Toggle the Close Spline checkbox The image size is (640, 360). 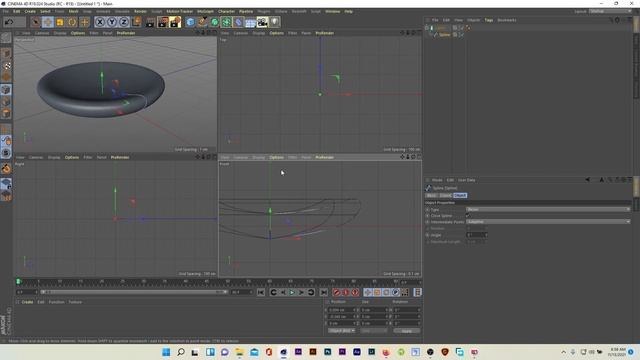(468, 216)
